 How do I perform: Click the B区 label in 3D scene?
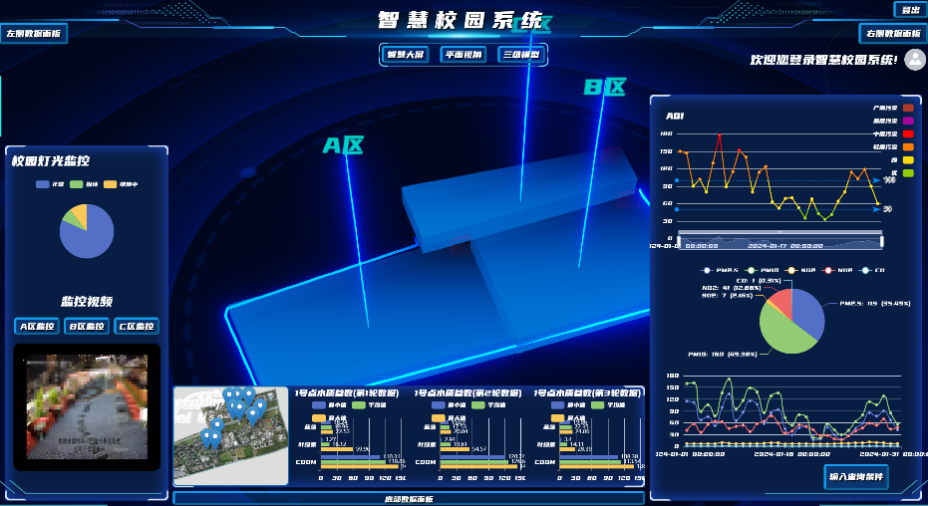[x=604, y=88]
